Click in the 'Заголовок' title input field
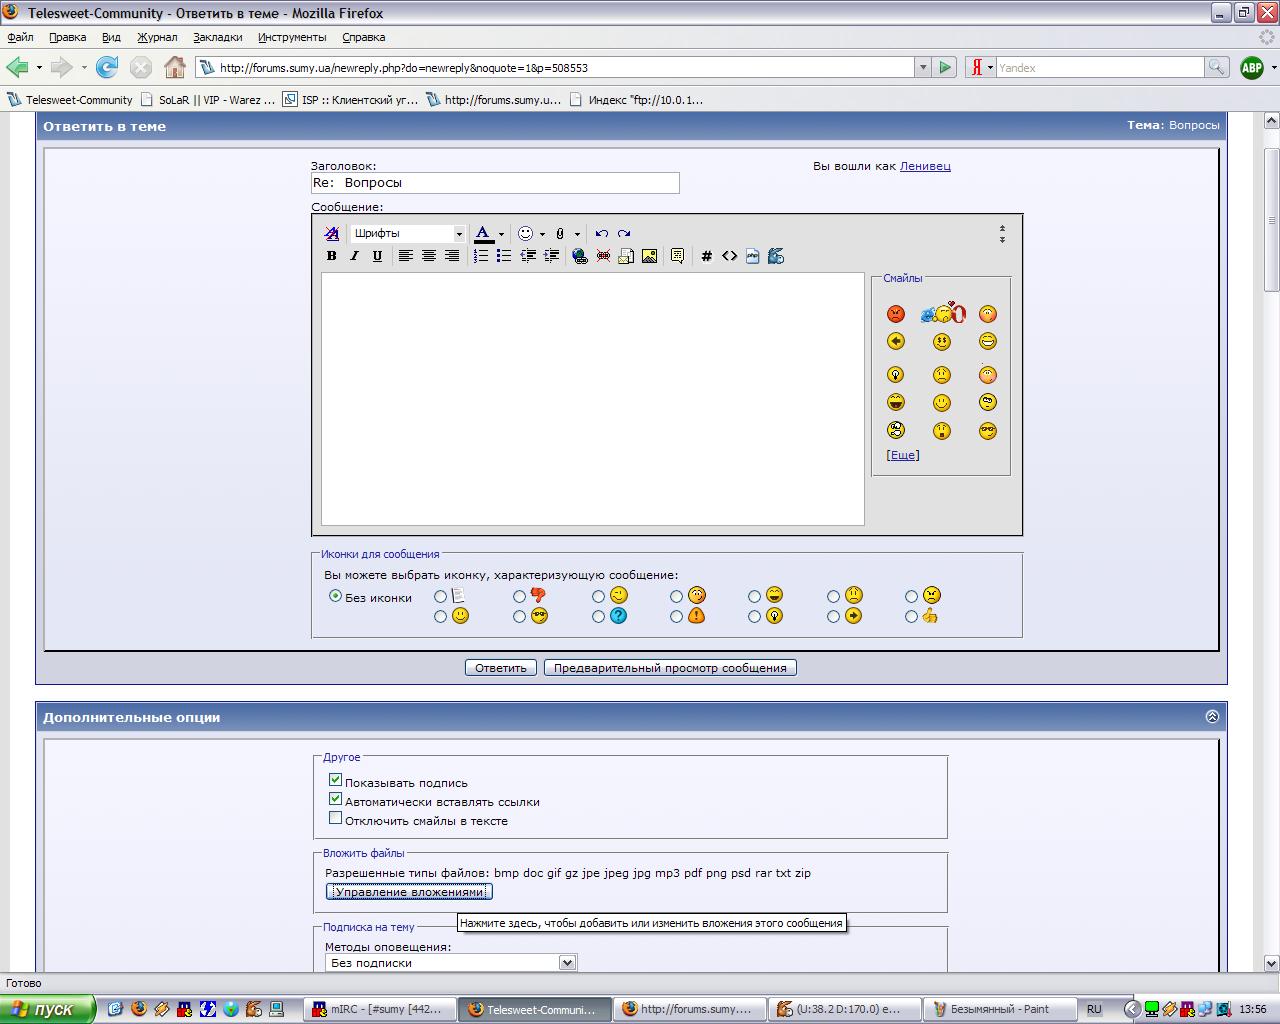The height and width of the screenshot is (1024, 1280). (x=495, y=183)
